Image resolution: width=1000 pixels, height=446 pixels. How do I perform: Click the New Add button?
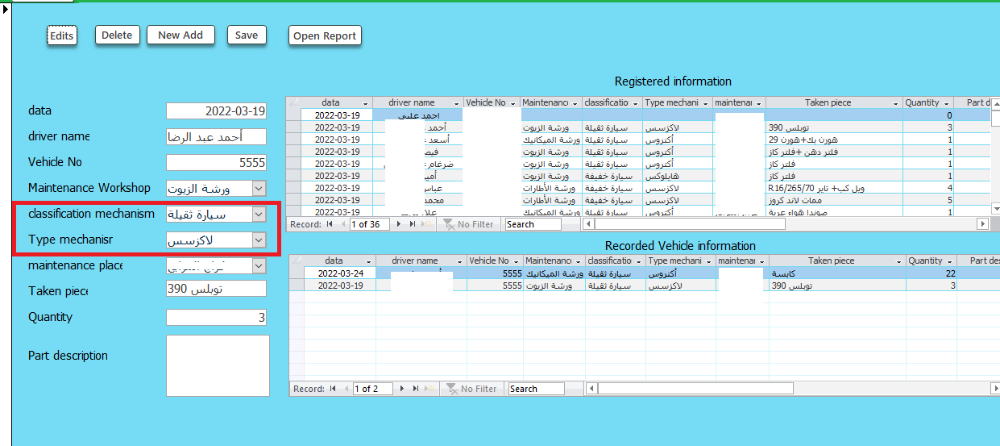pyautogui.click(x=180, y=35)
